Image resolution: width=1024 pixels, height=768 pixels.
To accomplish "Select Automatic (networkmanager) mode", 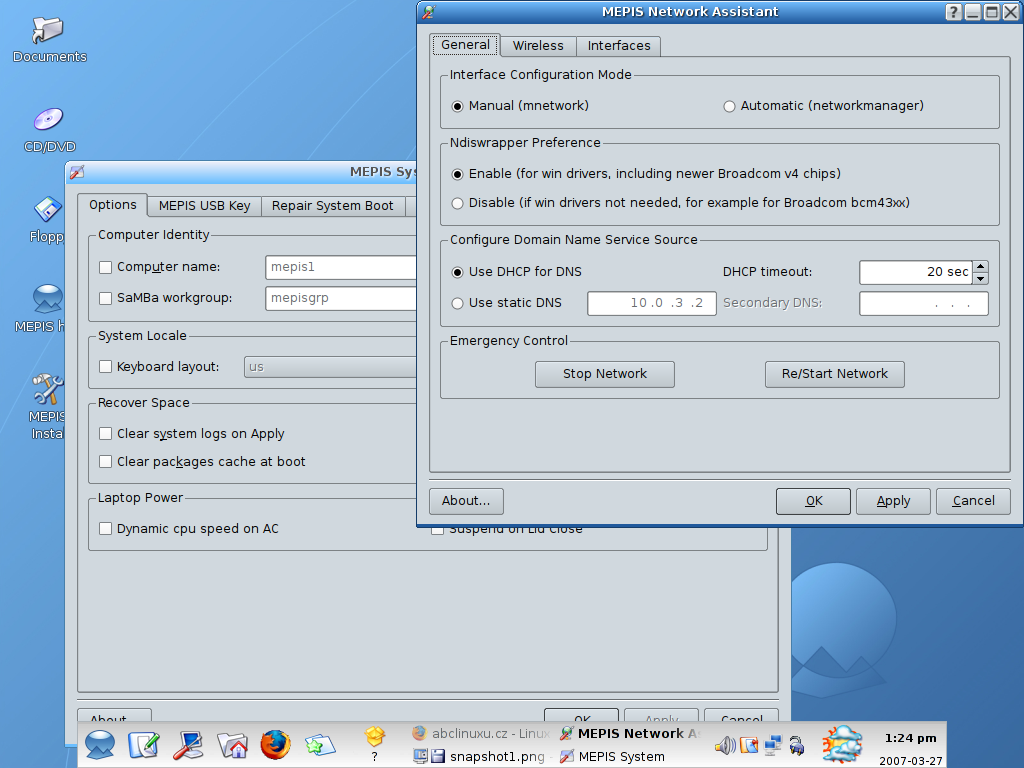I will (x=824, y=106).
